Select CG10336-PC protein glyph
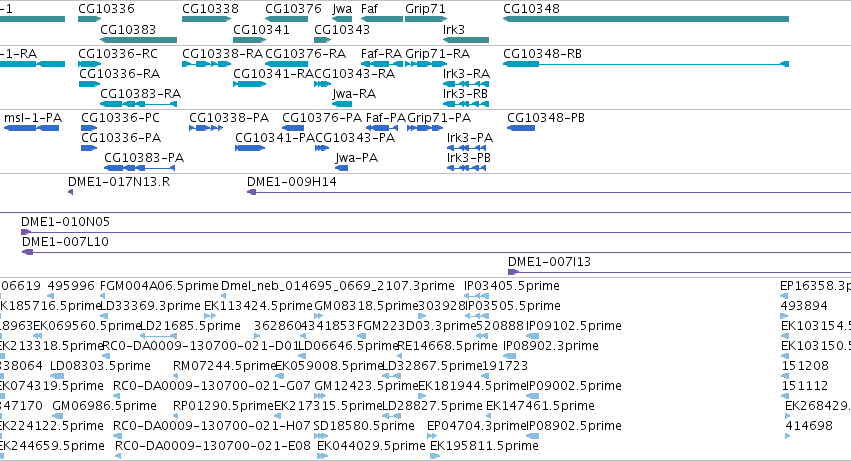 pyautogui.click(x=89, y=128)
